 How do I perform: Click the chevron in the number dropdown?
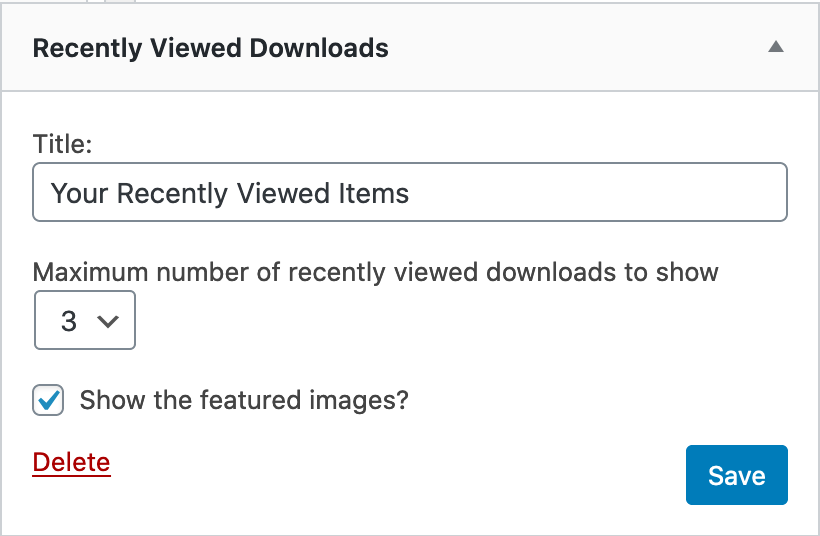coord(108,321)
